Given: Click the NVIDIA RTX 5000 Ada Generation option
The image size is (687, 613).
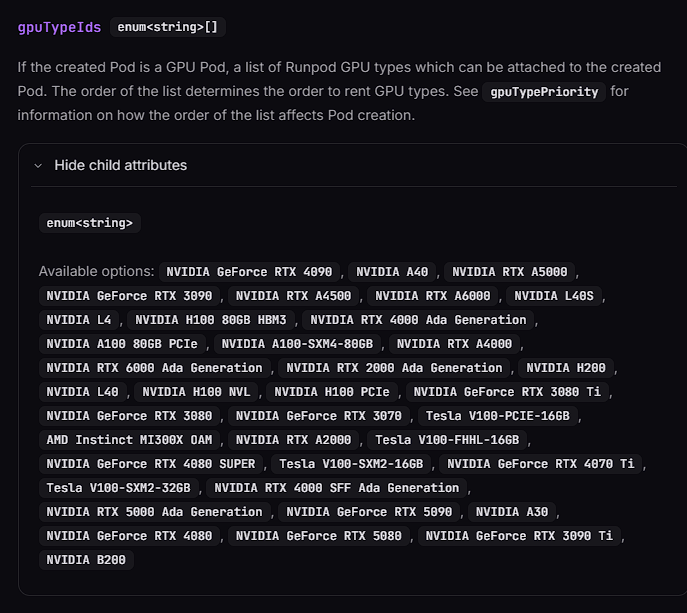Looking at the screenshot, I should (x=154, y=512).
